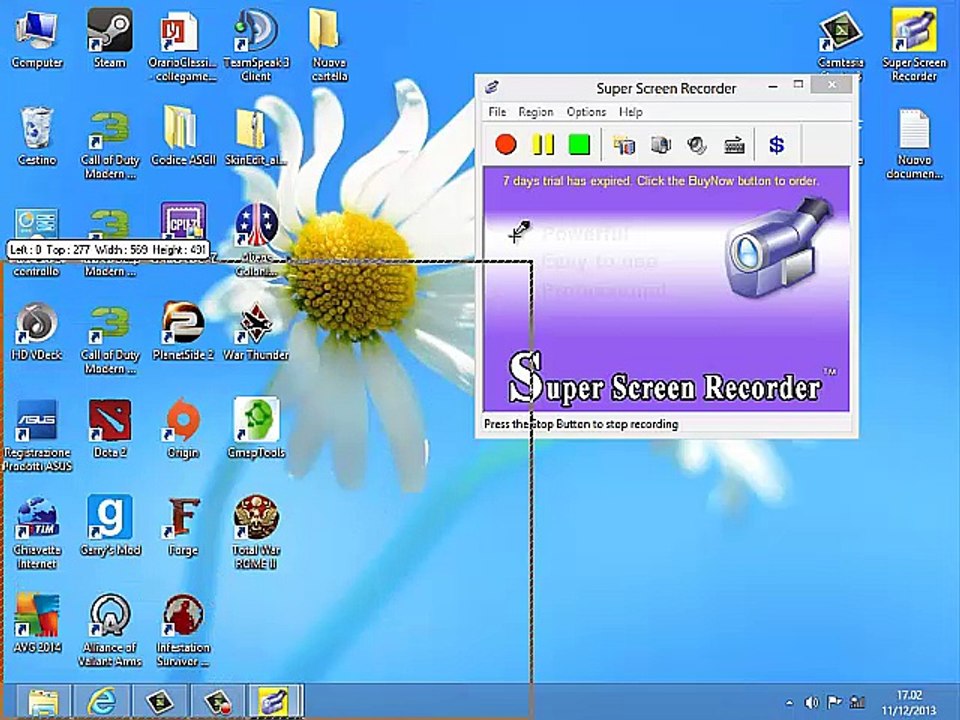The image size is (960, 720).
Task: Click the status bar stop recording hint
Action: 581,424
